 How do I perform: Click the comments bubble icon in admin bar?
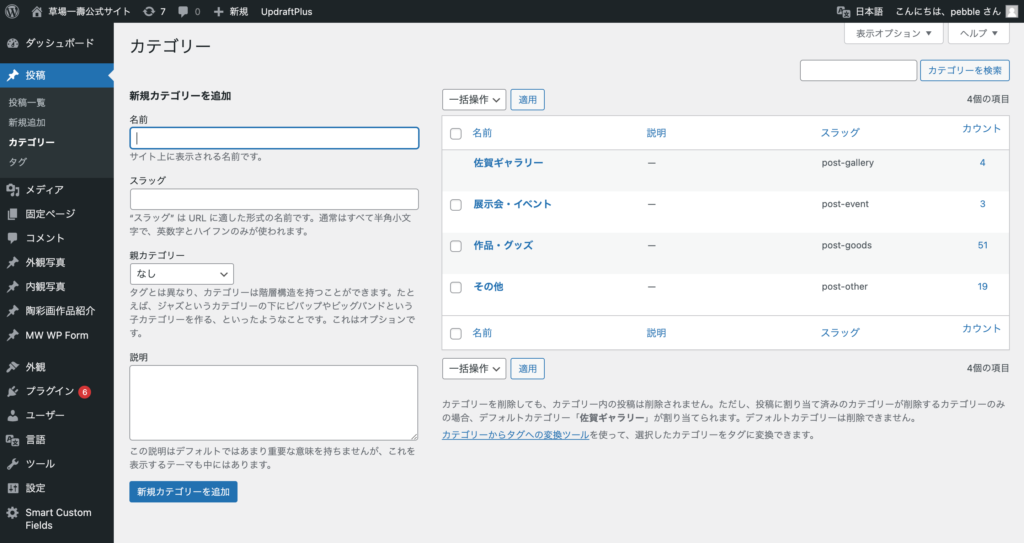(x=183, y=11)
